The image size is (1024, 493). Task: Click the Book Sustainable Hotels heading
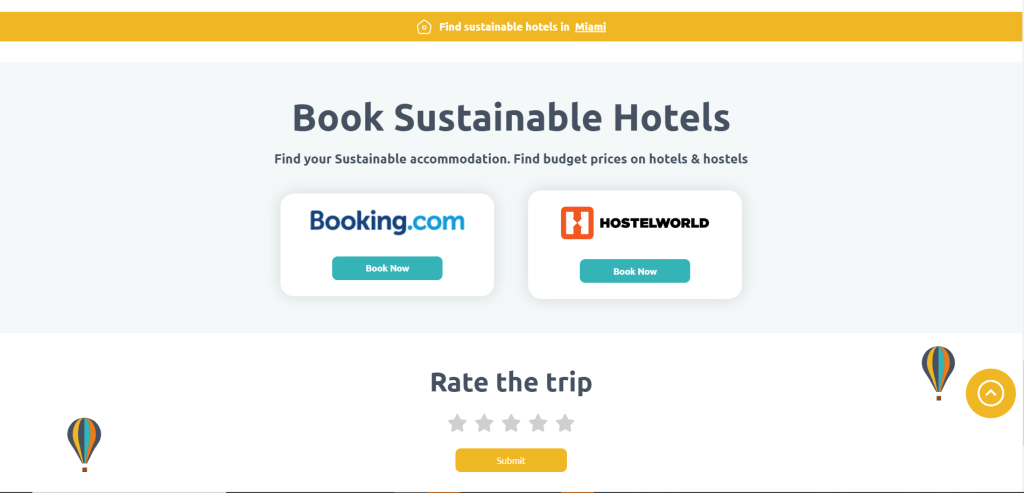point(511,118)
